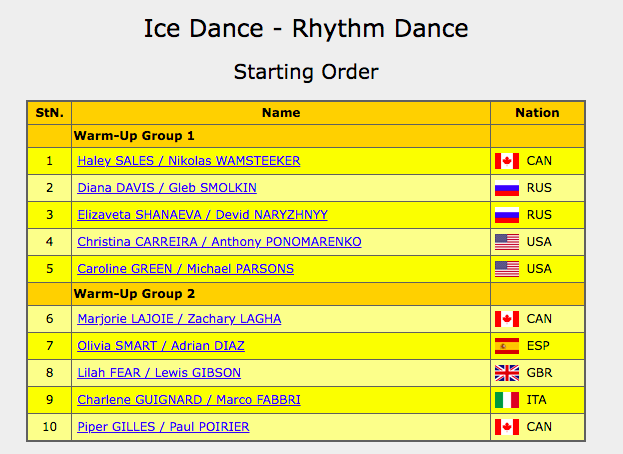Click Spanish flag beside Olivia Smart
This screenshot has height=454, width=623.
(x=507, y=346)
